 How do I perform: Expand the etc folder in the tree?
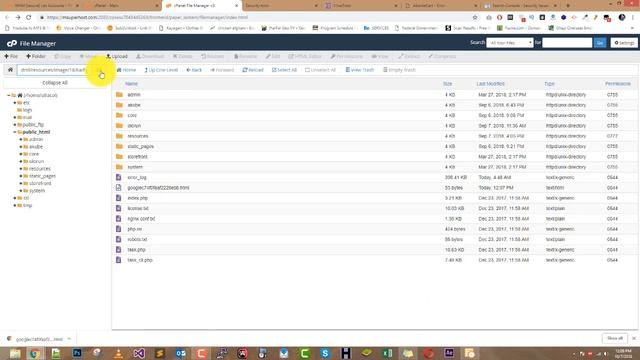15,103
